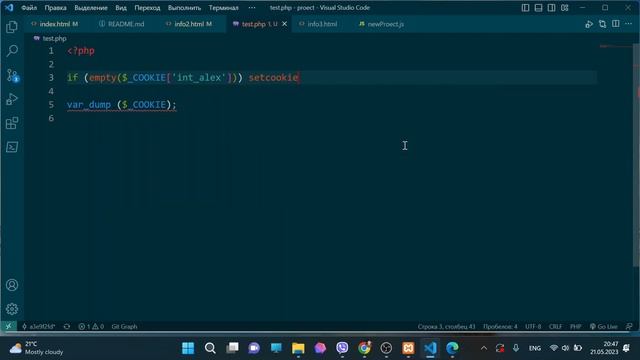Click the Run file icon in editor toolbar

(589, 24)
